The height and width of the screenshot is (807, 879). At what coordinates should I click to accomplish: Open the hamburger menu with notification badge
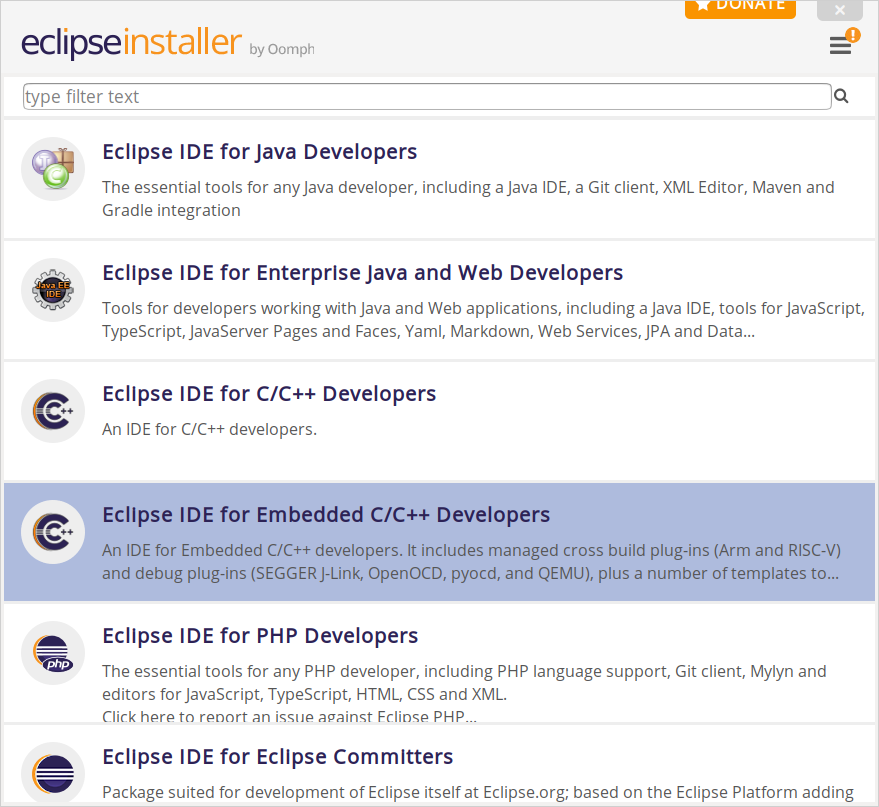844,43
